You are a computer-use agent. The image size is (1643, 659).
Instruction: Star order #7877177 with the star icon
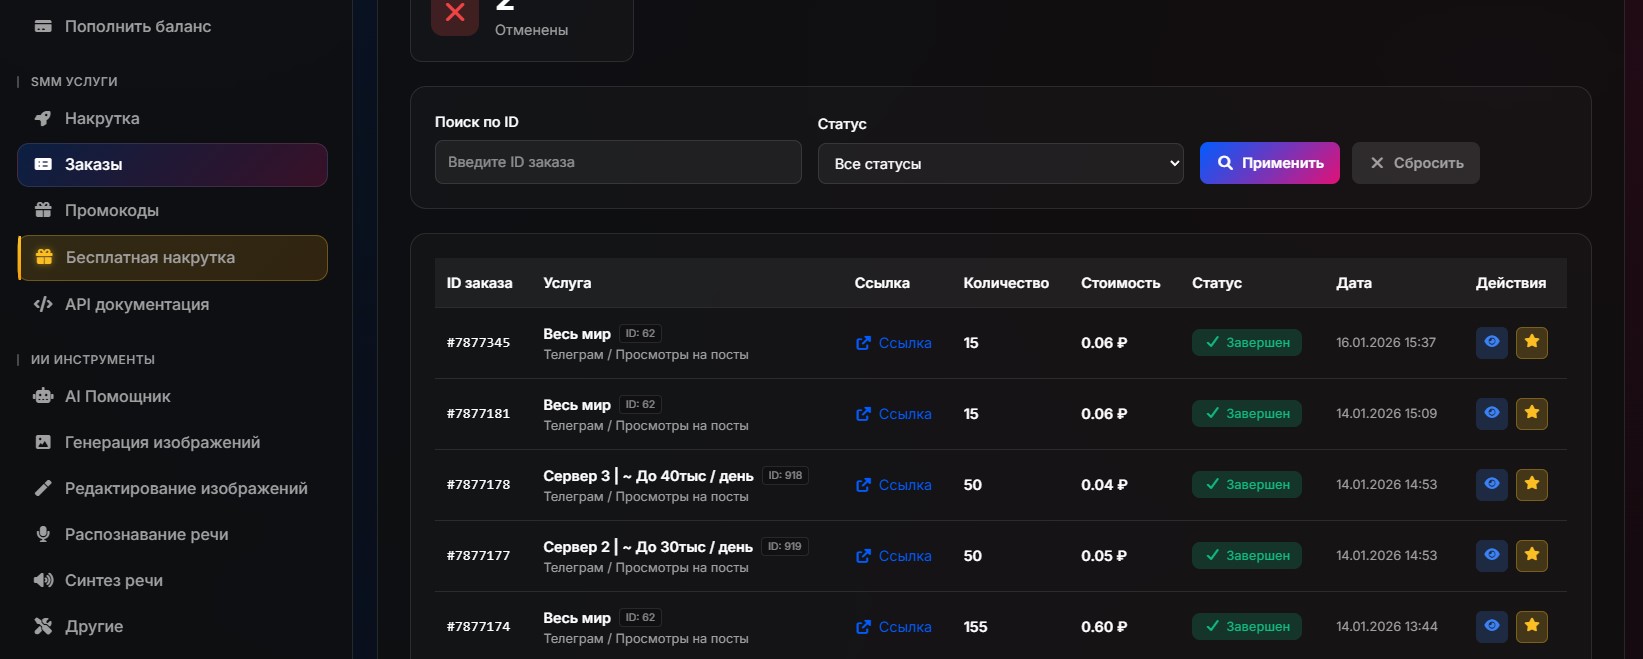pyautogui.click(x=1531, y=556)
